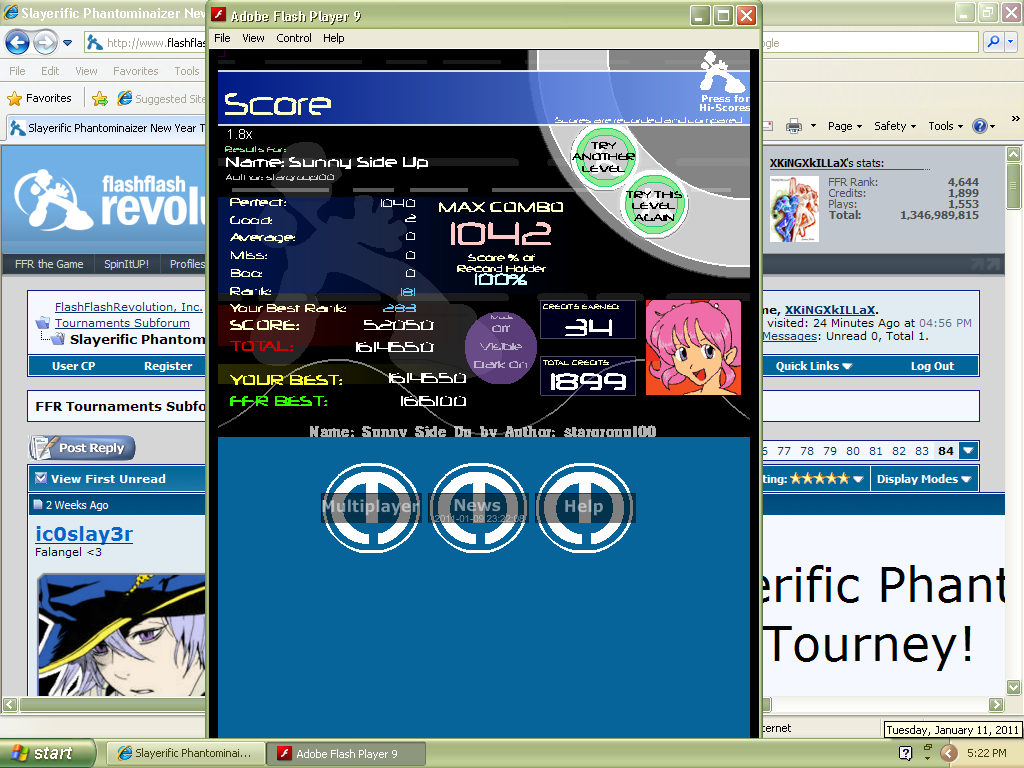Click the Log Out link
Screen dimensions: 1024x768
click(x=932, y=366)
